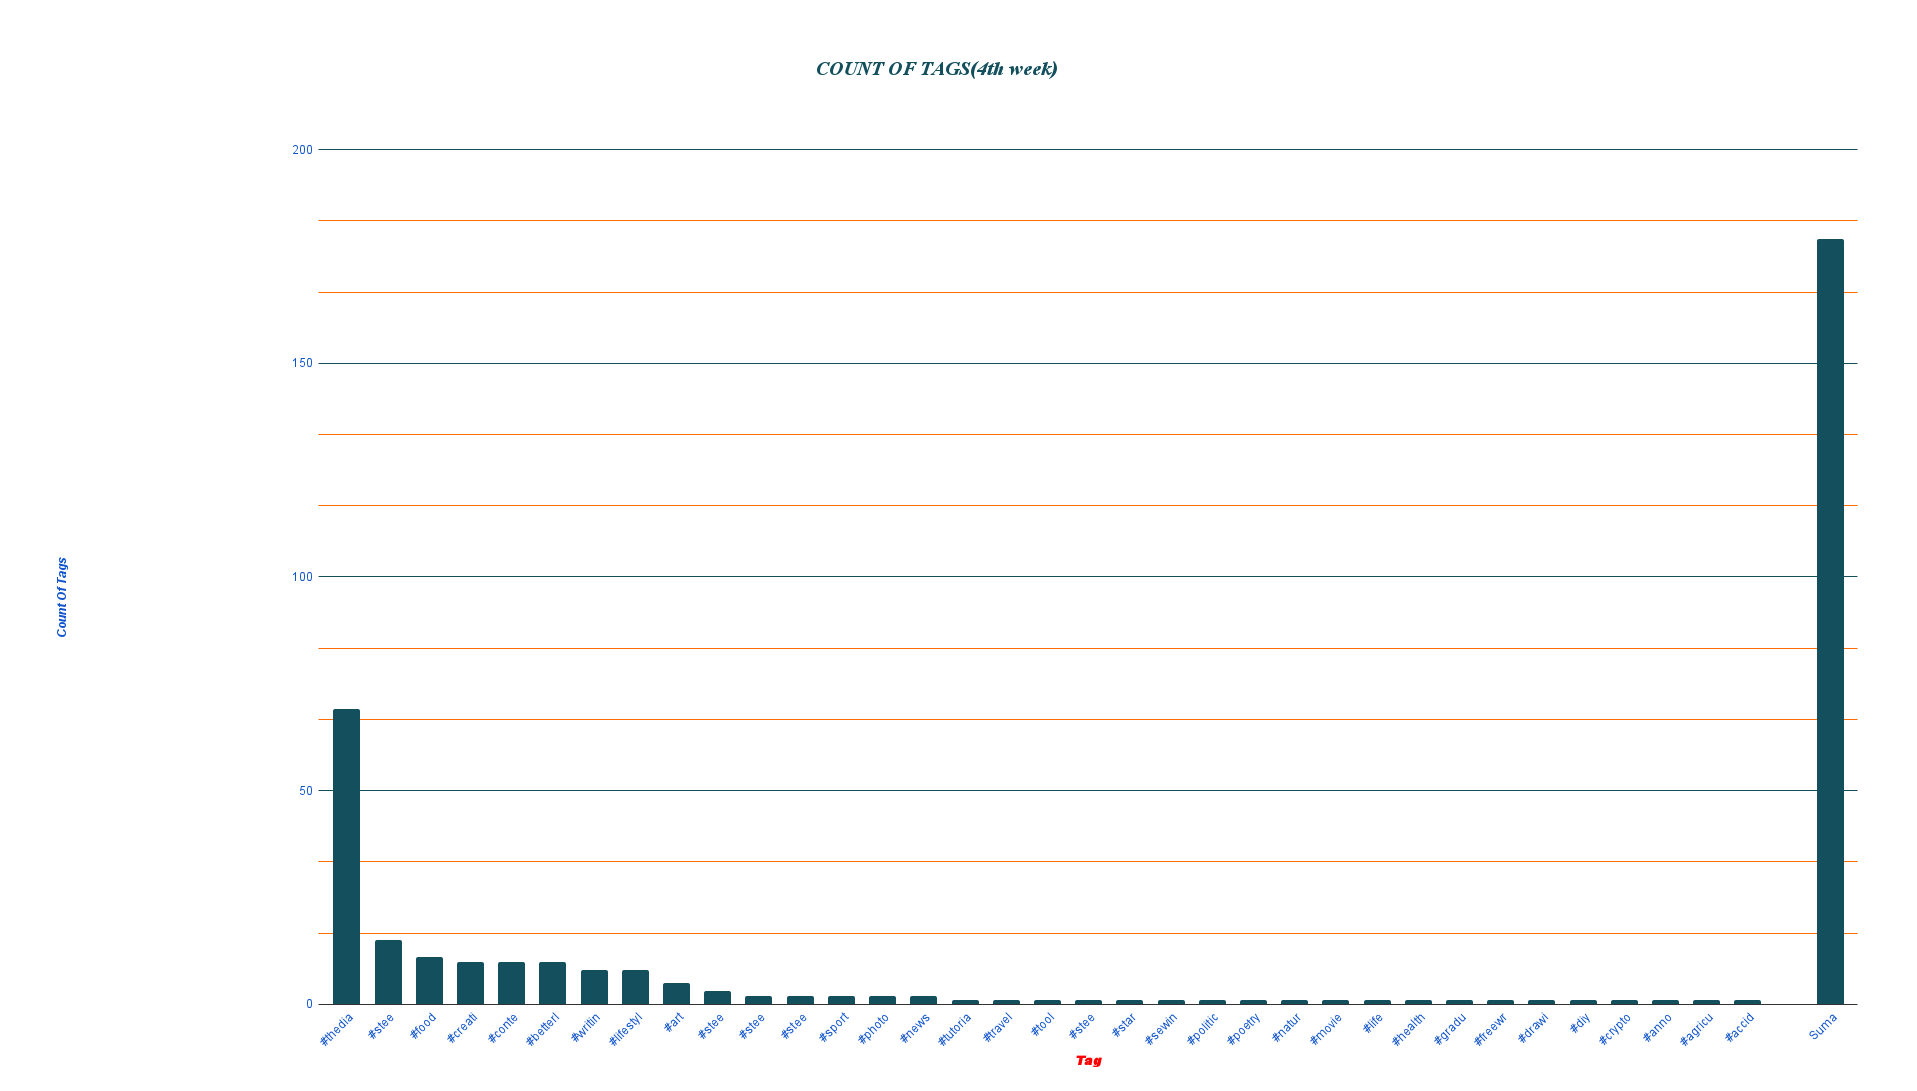Click the '#anno' axis label
1917x1091 pixels.
[x=1658, y=1028]
